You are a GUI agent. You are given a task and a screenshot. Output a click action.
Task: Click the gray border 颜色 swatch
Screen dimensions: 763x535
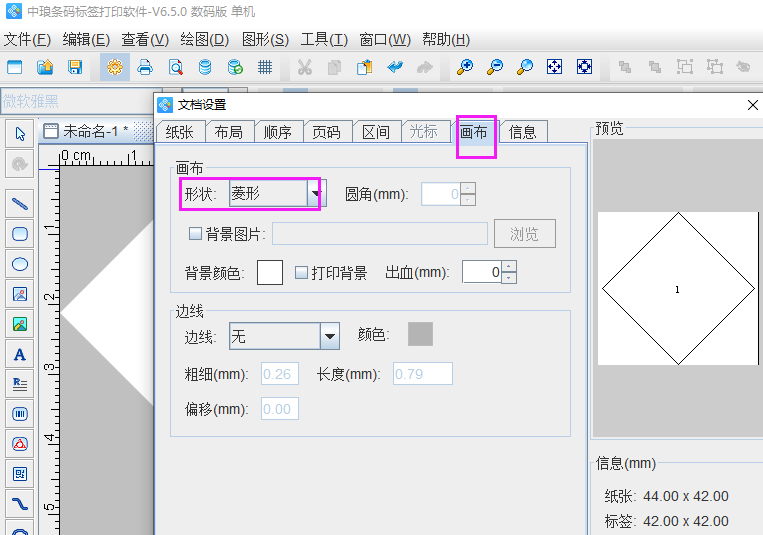coord(420,334)
